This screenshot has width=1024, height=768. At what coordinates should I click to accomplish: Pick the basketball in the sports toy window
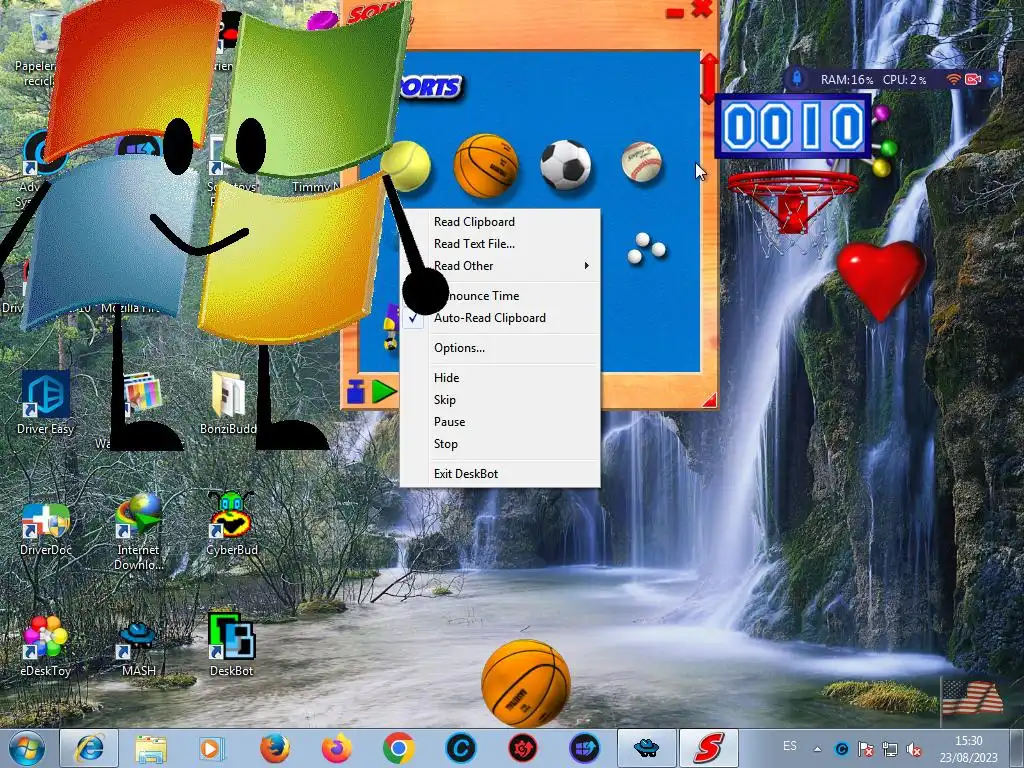(486, 166)
